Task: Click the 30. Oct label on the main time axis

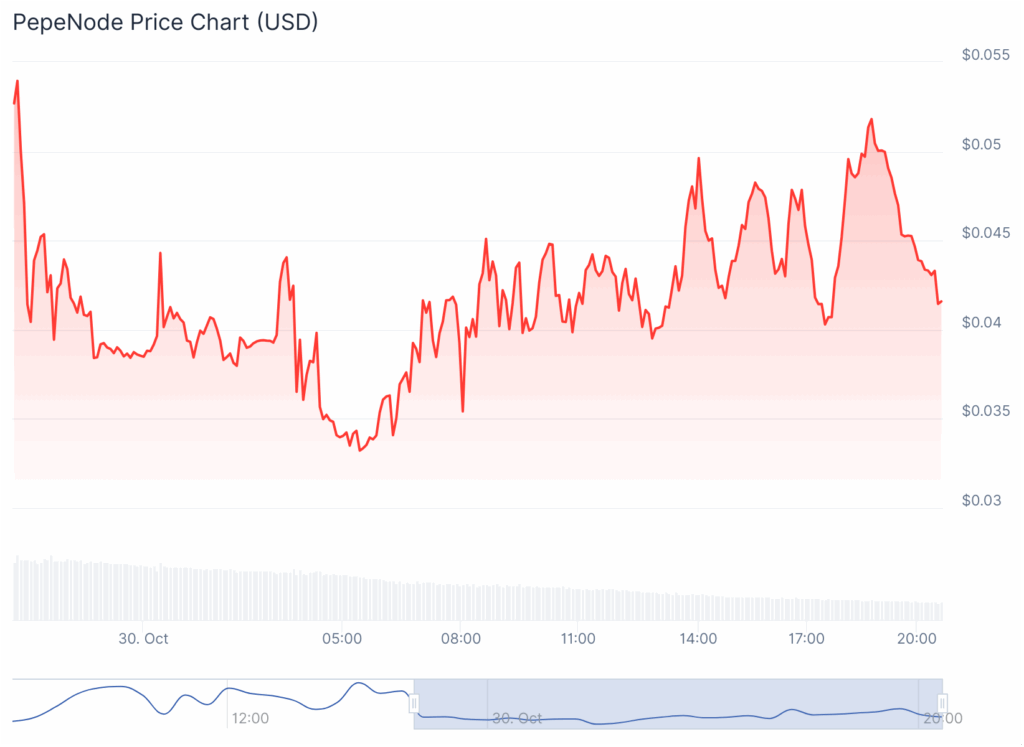Action: 143,638
